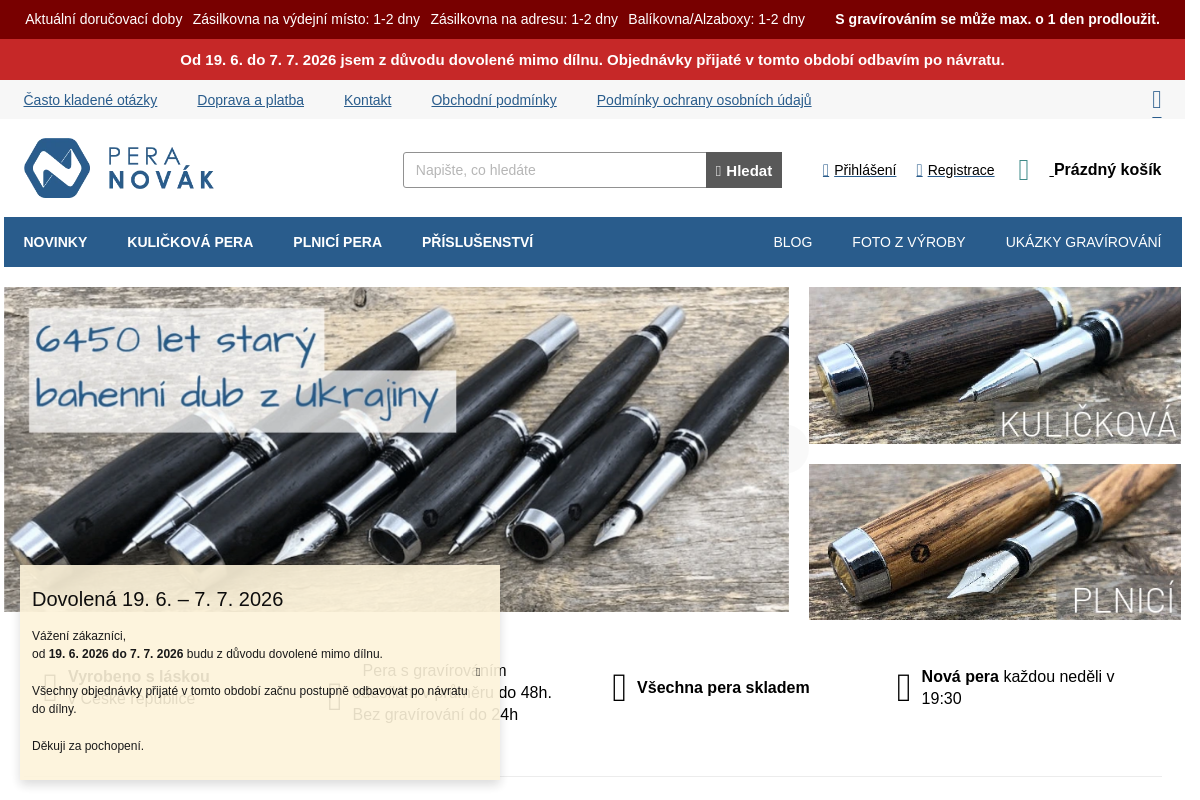1200x800 pixels.
Task: Open the bog oak main banner
Action: (x=396, y=449)
